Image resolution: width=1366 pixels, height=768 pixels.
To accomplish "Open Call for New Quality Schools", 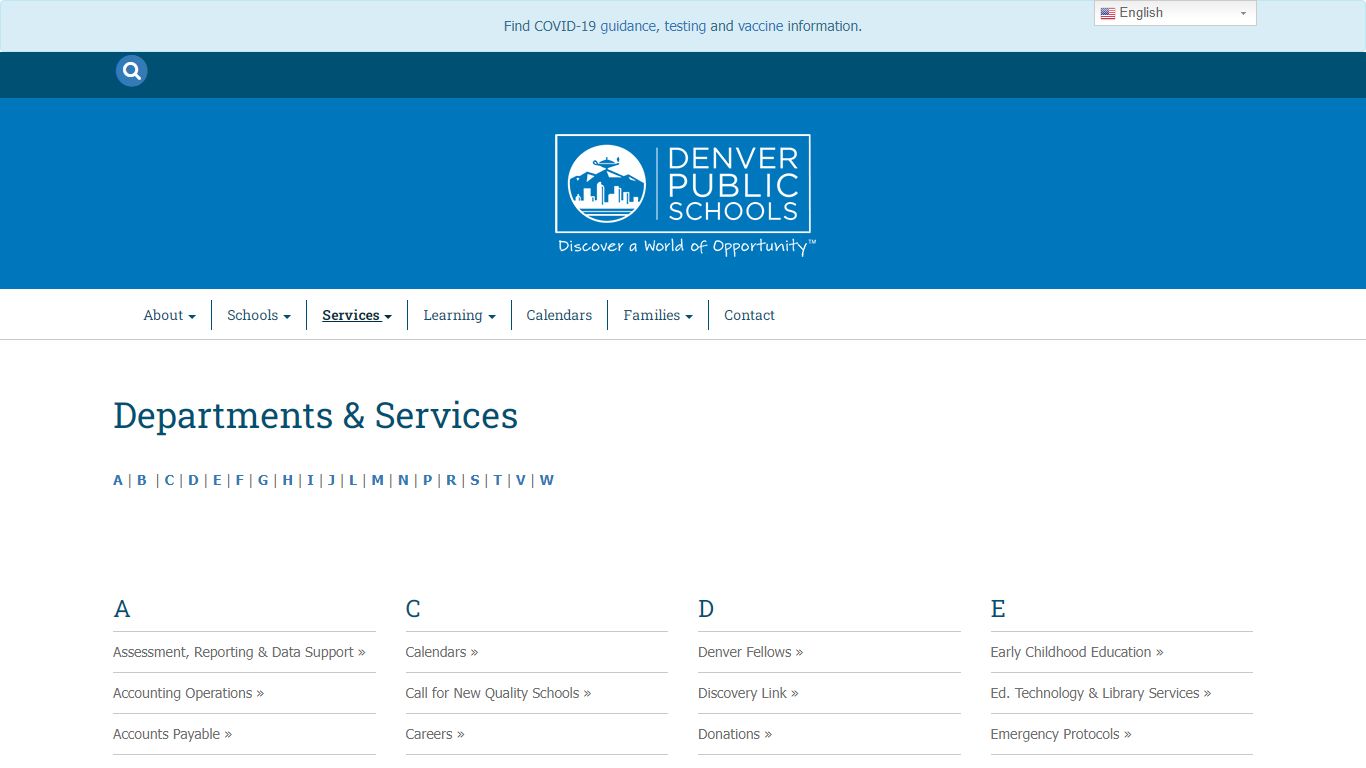I will (498, 693).
